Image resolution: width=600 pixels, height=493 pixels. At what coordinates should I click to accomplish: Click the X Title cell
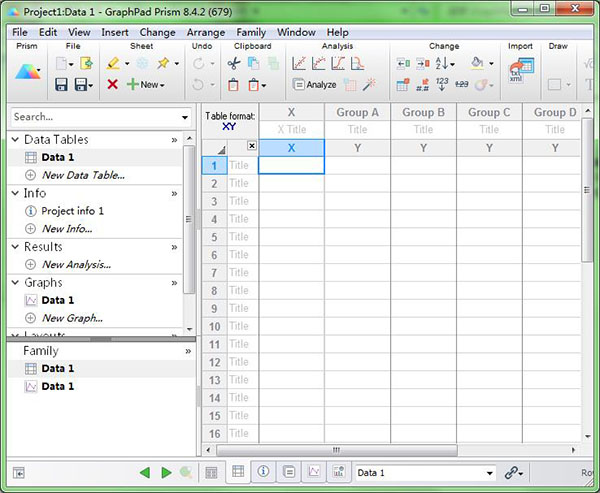(292, 129)
